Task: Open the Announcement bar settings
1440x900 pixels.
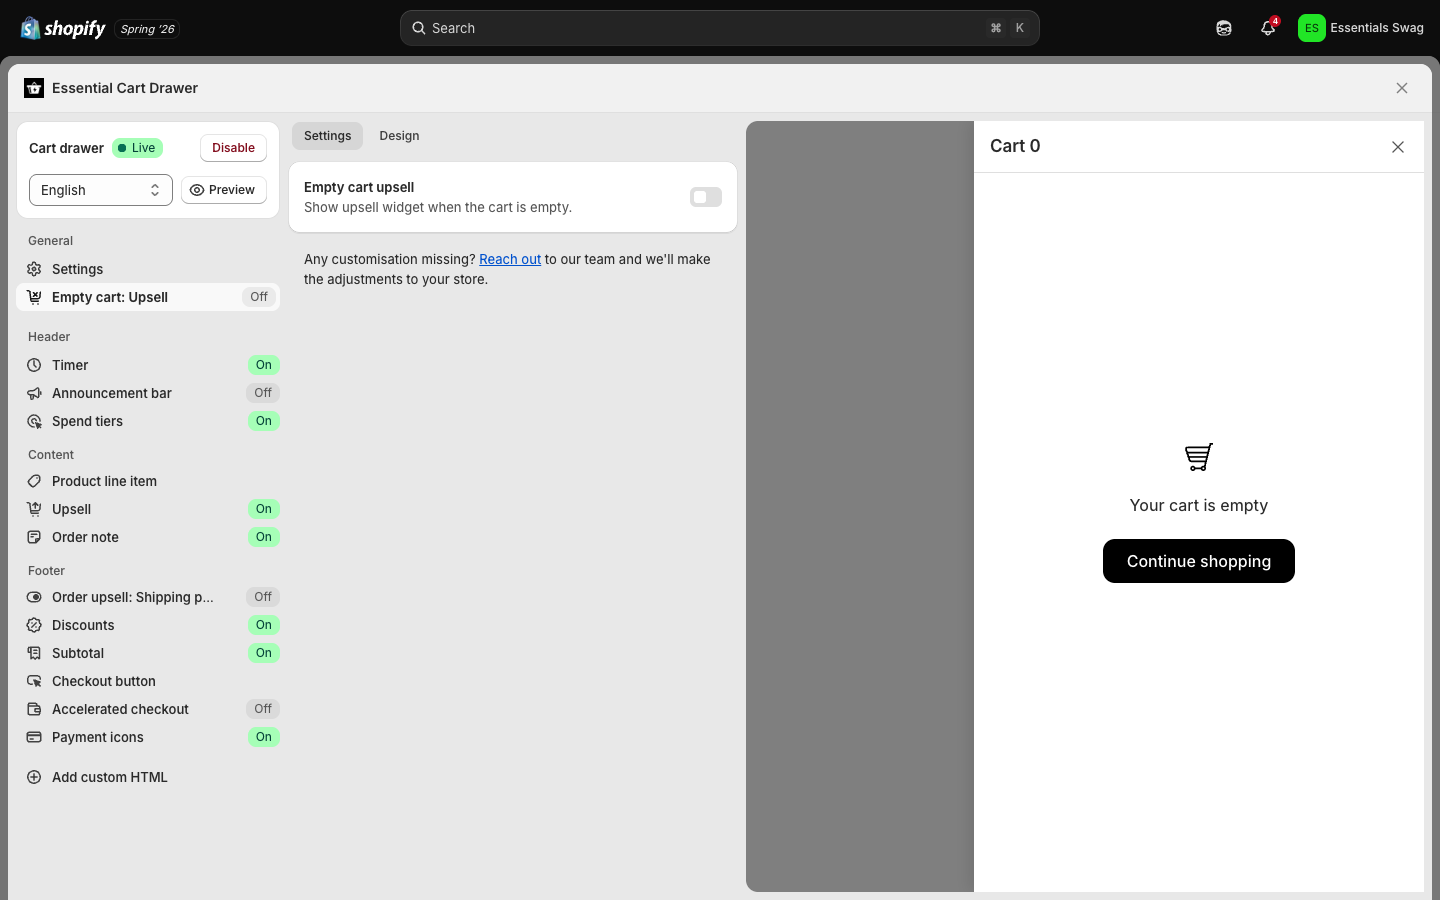Action: (148, 393)
